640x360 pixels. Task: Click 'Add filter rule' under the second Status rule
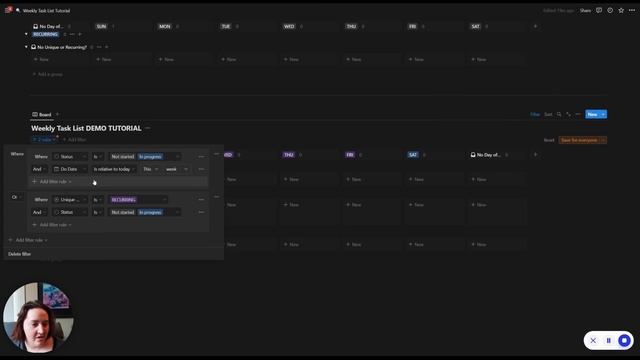[x=52, y=225]
